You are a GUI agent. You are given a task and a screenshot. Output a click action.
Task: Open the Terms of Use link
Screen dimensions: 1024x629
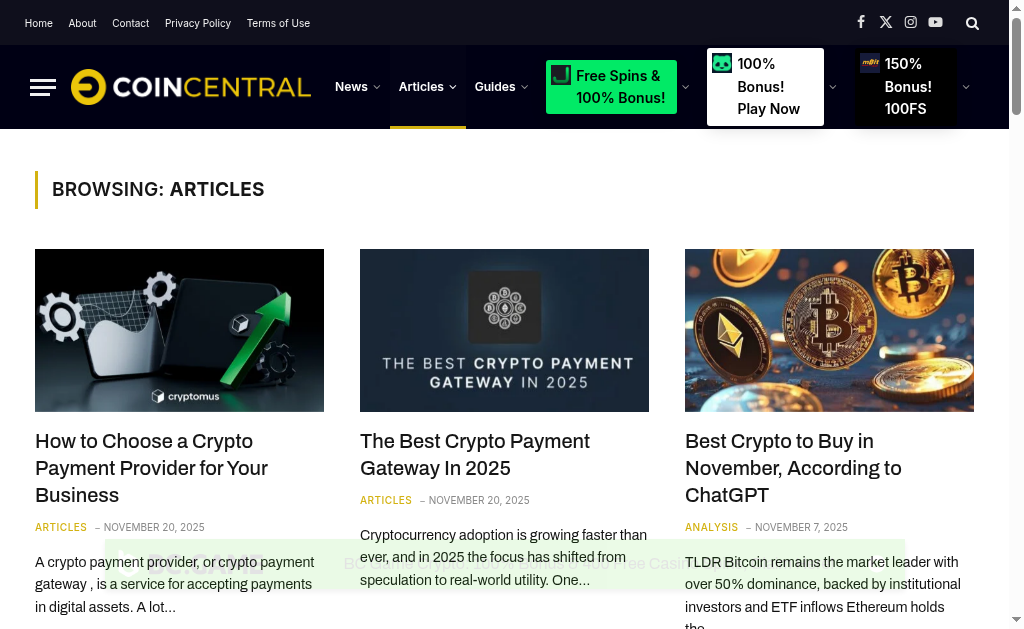[278, 23]
